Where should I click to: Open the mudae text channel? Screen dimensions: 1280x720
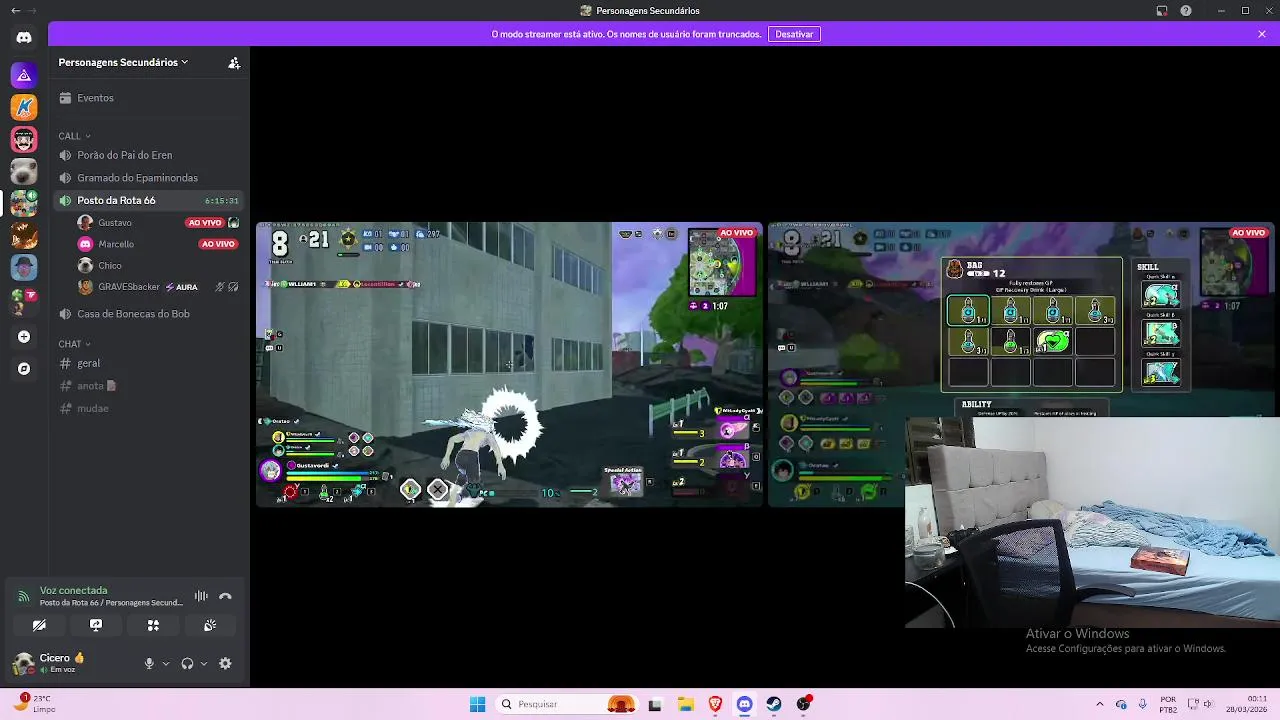(150, 408)
